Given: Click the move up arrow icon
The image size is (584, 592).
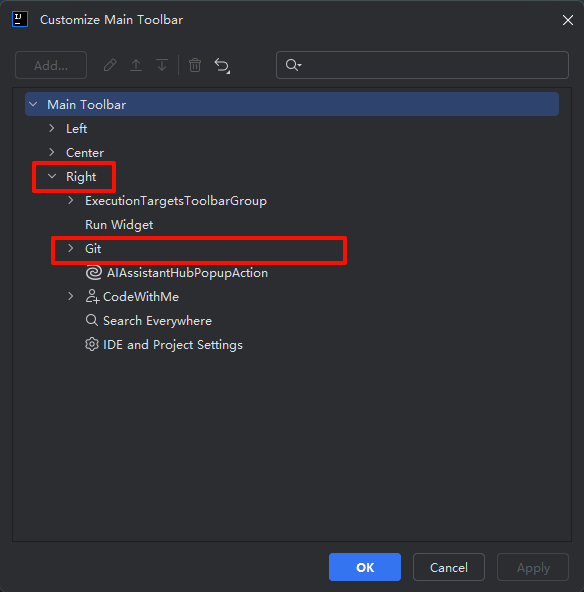Looking at the screenshot, I should click(x=136, y=65).
